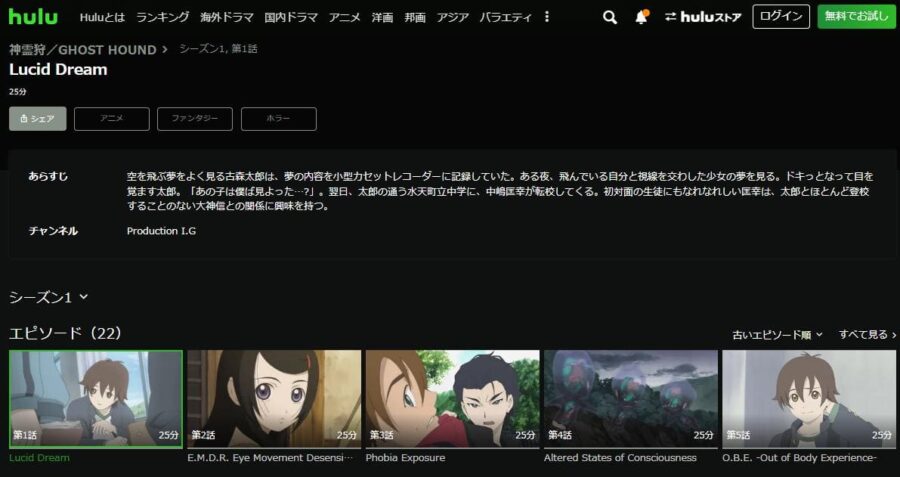The width and height of the screenshot is (900, 477).
Task: Click the Hulu logo
Action: pos(33,17)
